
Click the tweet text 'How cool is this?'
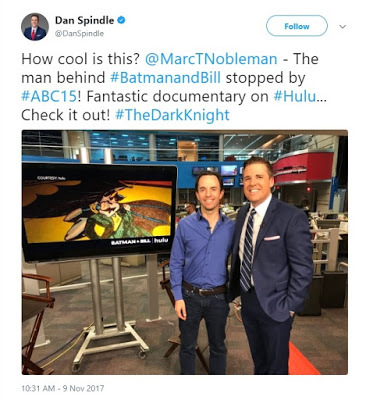click(x=80, y=59)
